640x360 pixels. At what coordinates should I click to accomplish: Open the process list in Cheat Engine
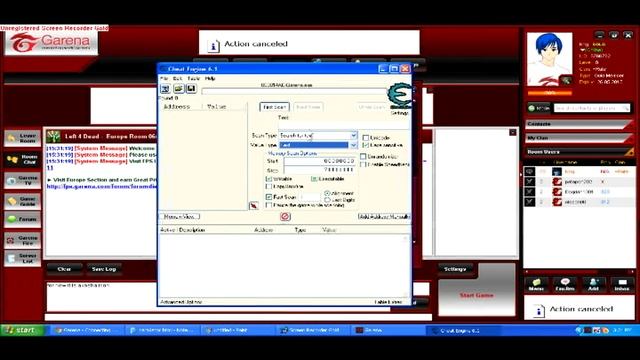point(165,89)
